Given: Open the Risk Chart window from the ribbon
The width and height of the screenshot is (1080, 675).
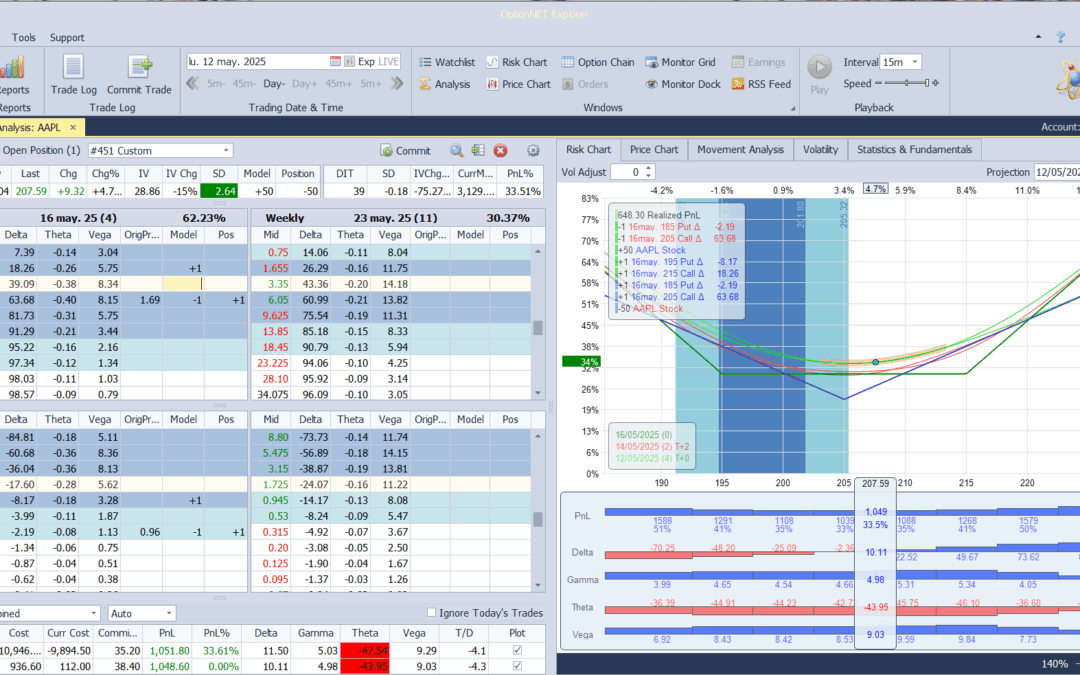Looking at the screenshot, I should tap(517, 61).
